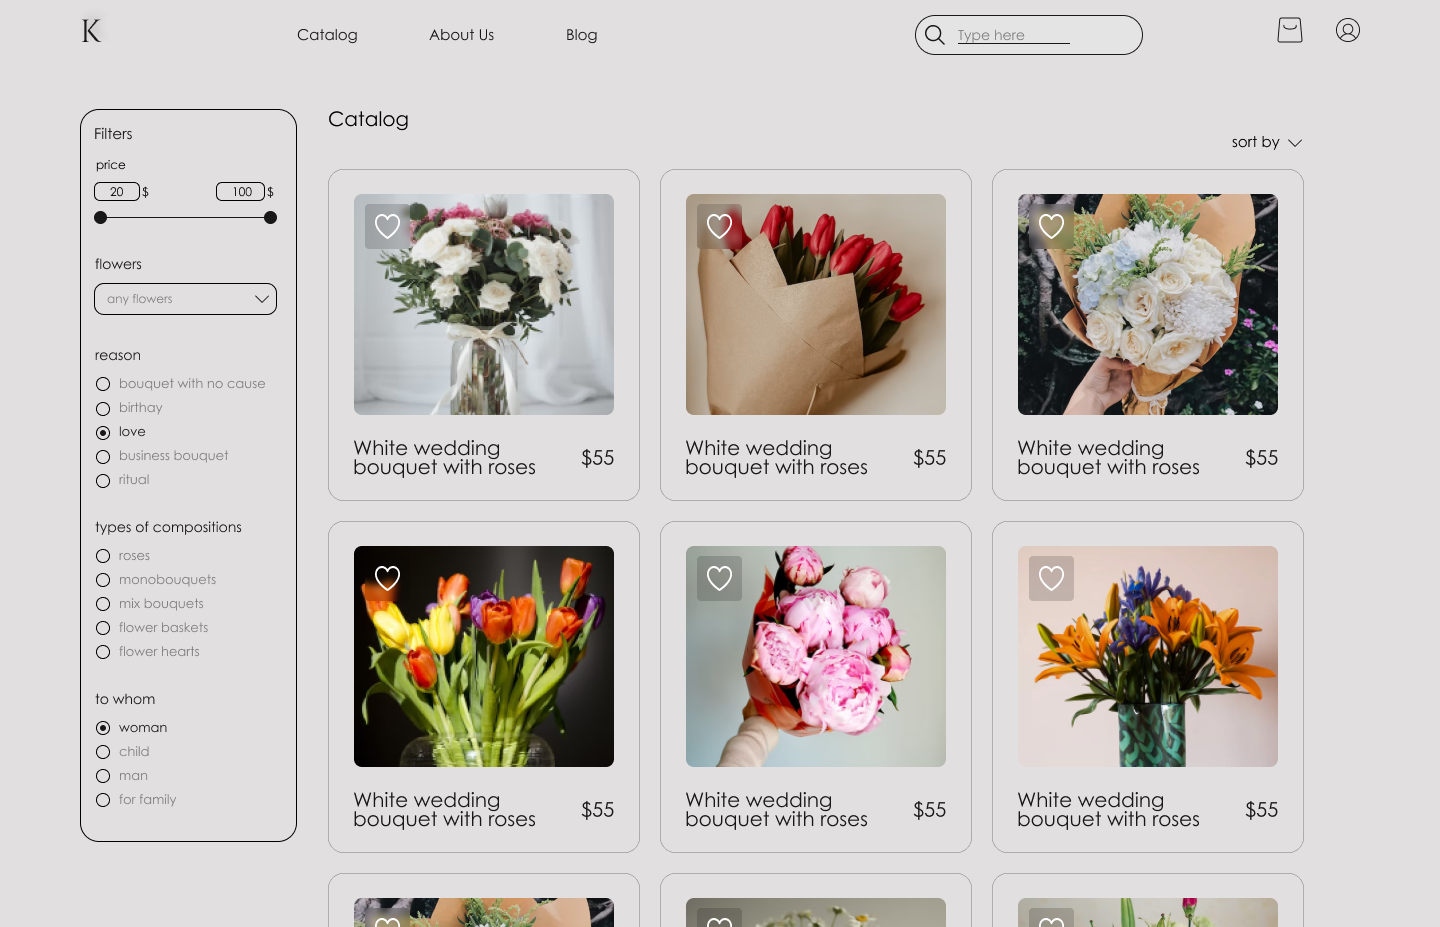Open the pink peonies product photo
The width and height of the screenshot is (1440, 927).
tap(816, 656)
